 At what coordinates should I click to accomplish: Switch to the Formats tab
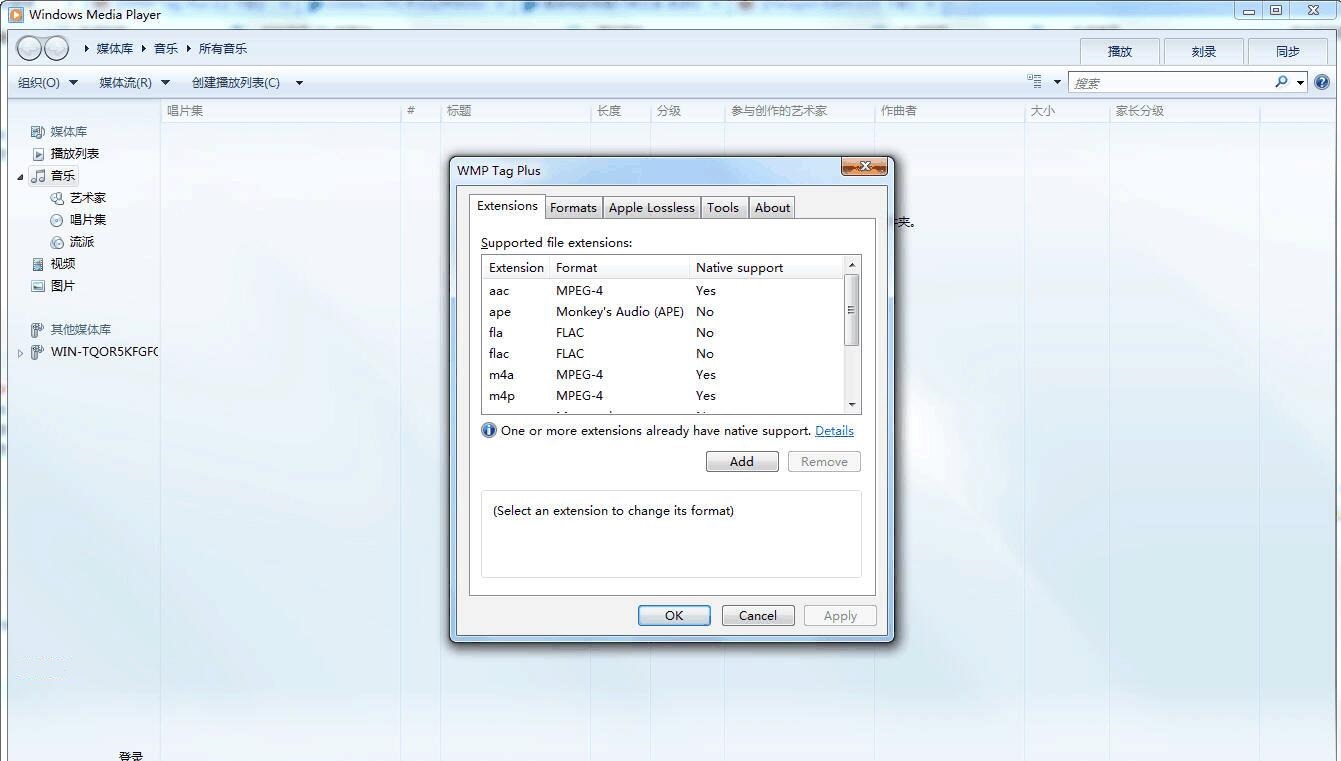[x=573, y=208]
